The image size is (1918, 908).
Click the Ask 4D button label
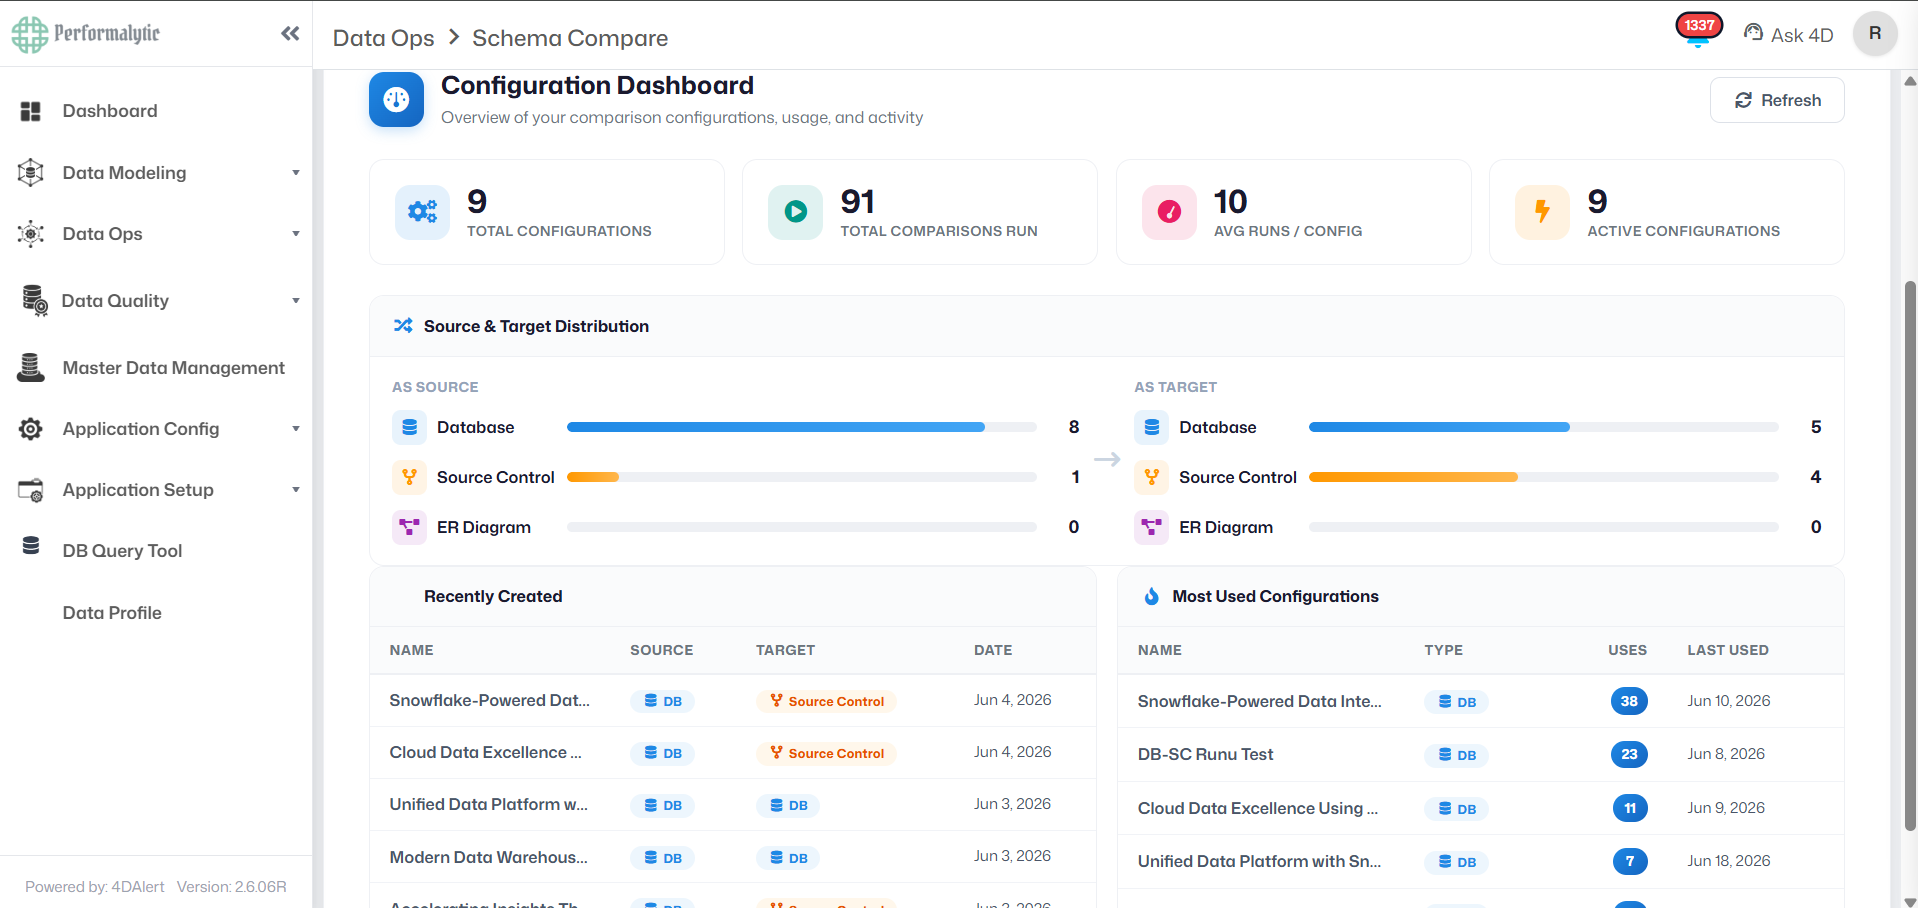(x=1802, y=35)
